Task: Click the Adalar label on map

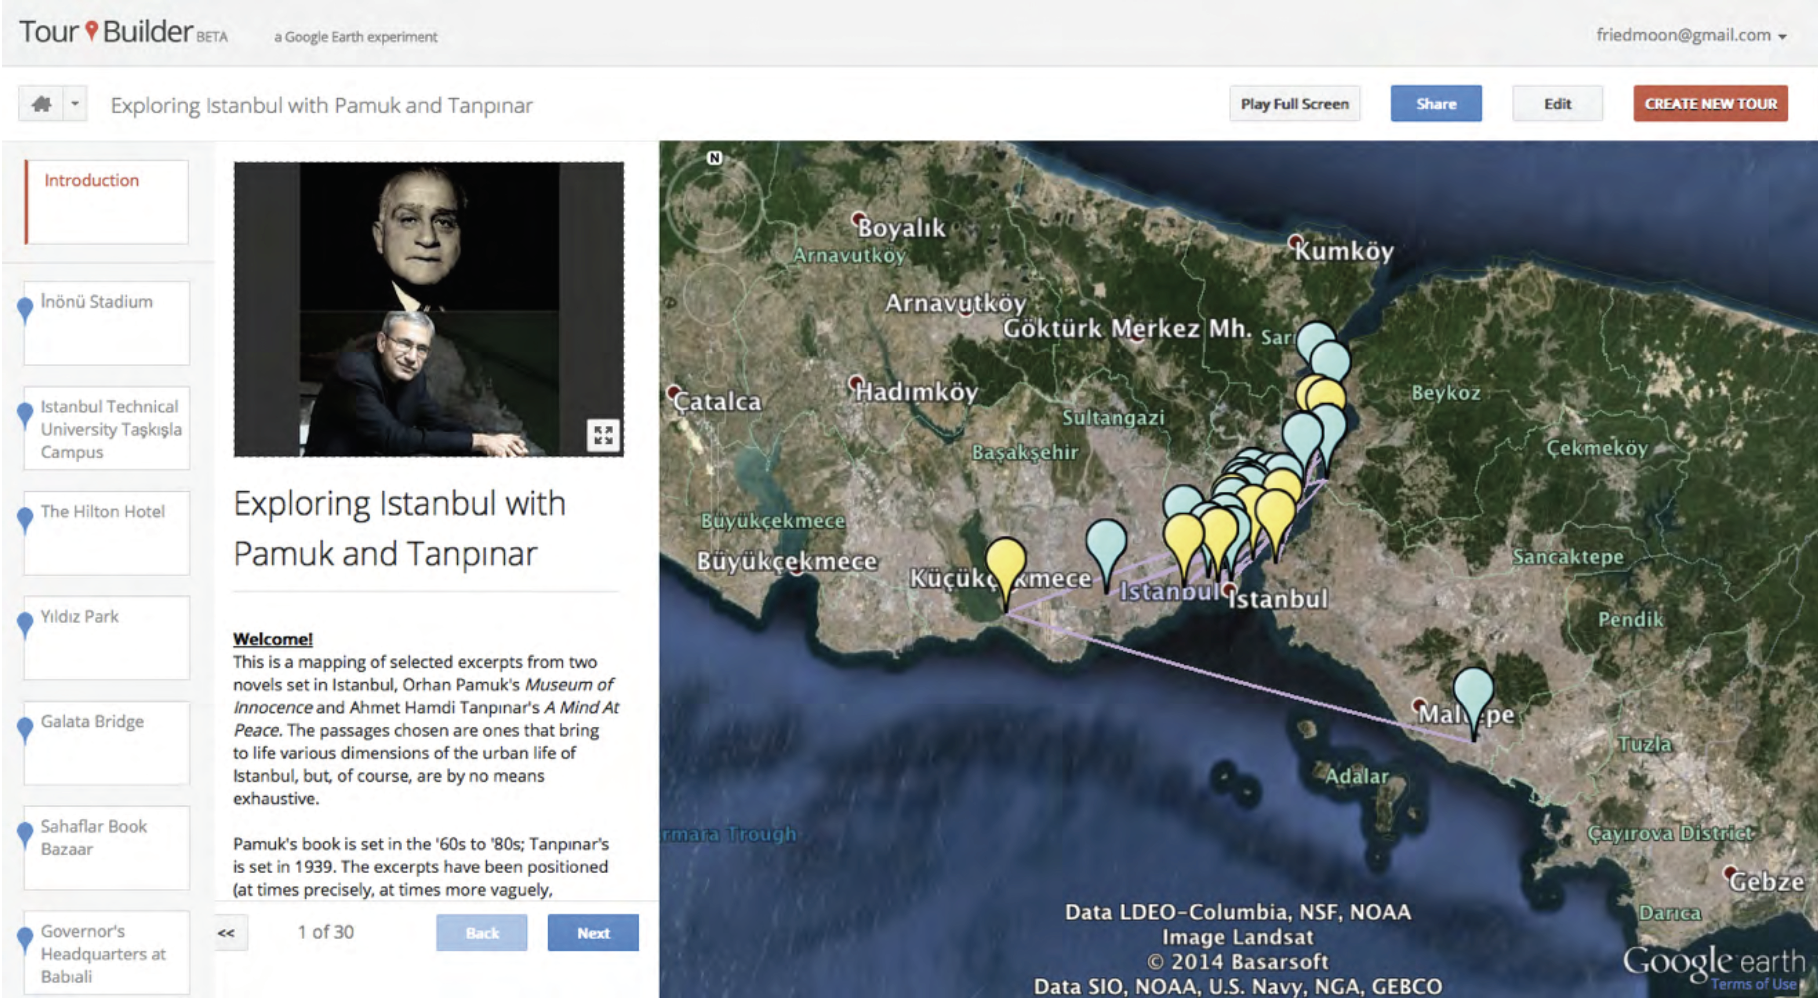Action: point(1357,776)
